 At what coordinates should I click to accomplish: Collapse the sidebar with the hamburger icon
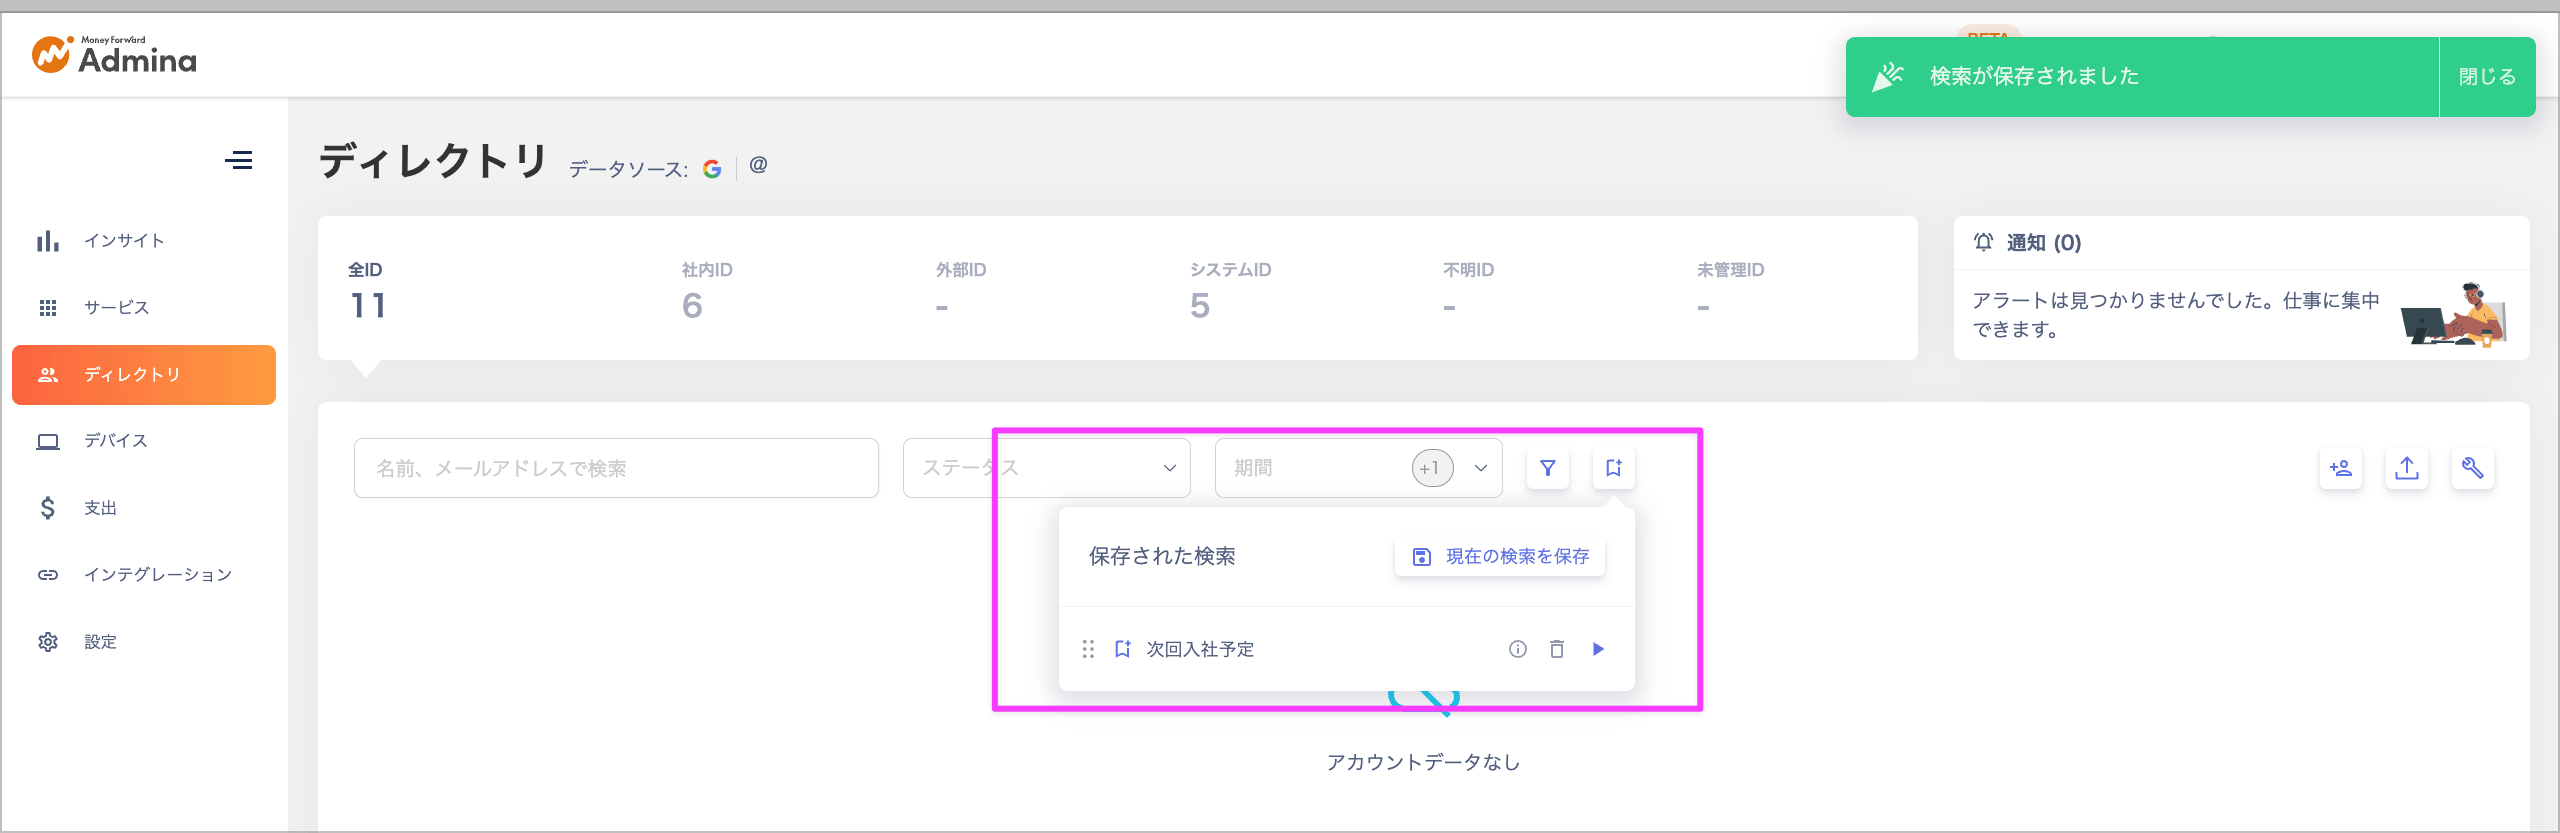(x=238, y=160)
